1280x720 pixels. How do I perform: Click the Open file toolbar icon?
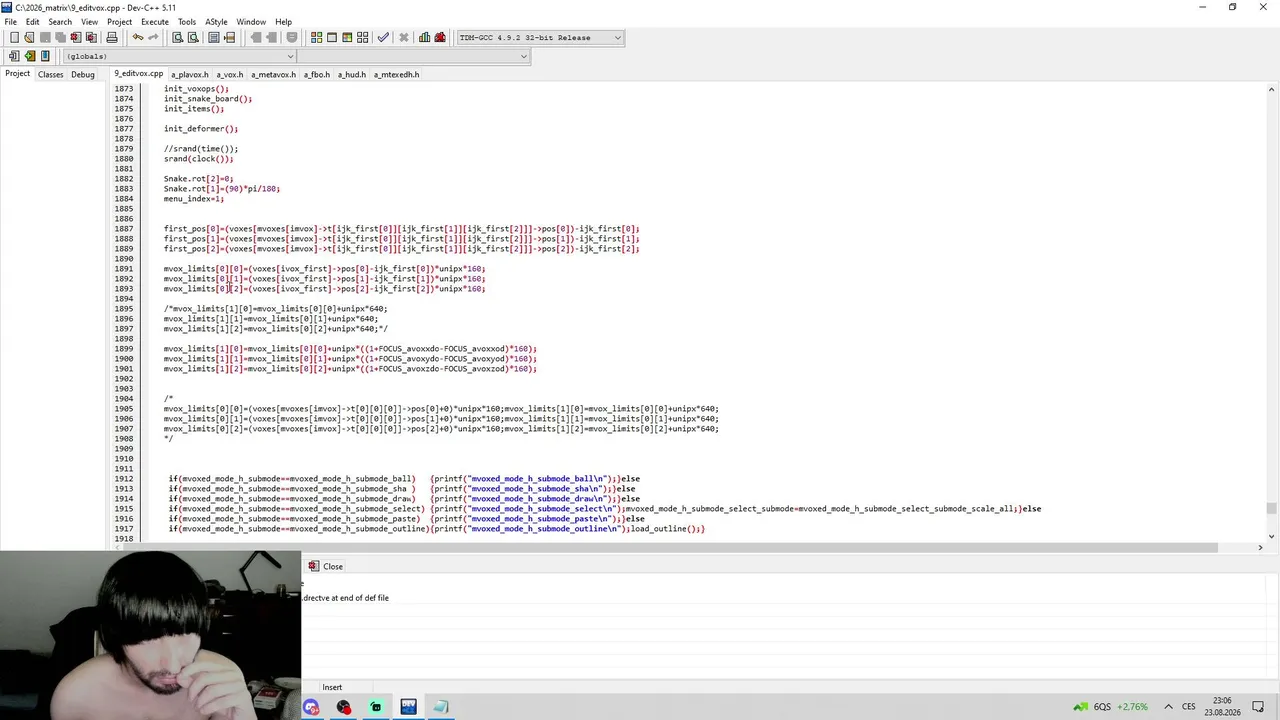pyautogui.click(x=29, y=38)
